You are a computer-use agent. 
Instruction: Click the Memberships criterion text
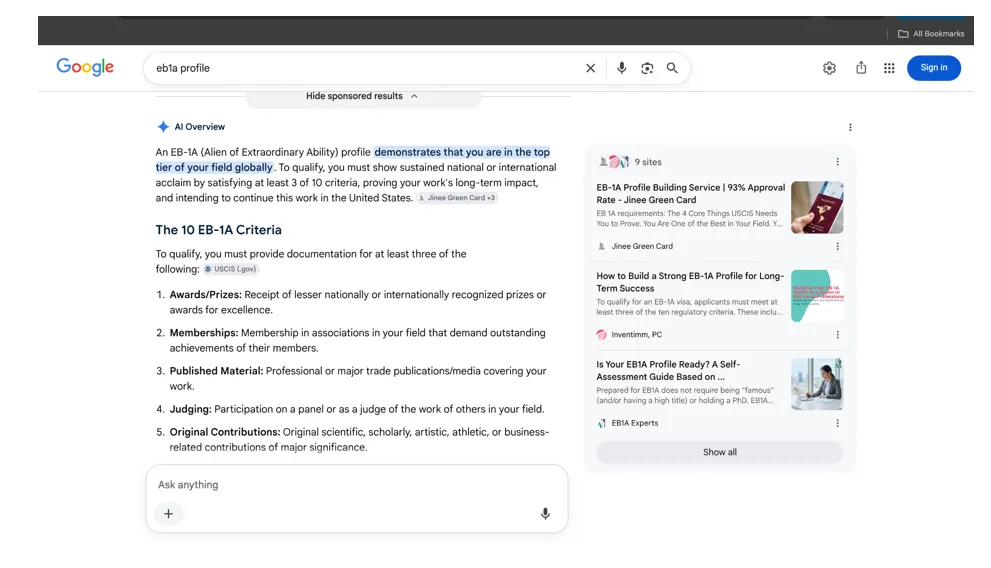[358, 341]
